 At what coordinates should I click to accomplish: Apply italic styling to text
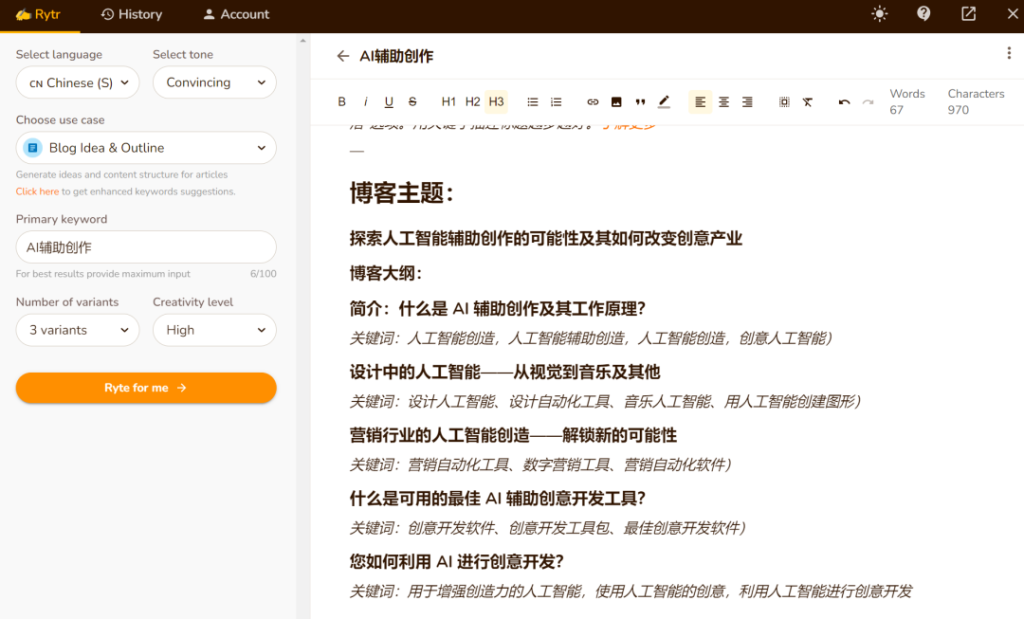click(365, 101)
